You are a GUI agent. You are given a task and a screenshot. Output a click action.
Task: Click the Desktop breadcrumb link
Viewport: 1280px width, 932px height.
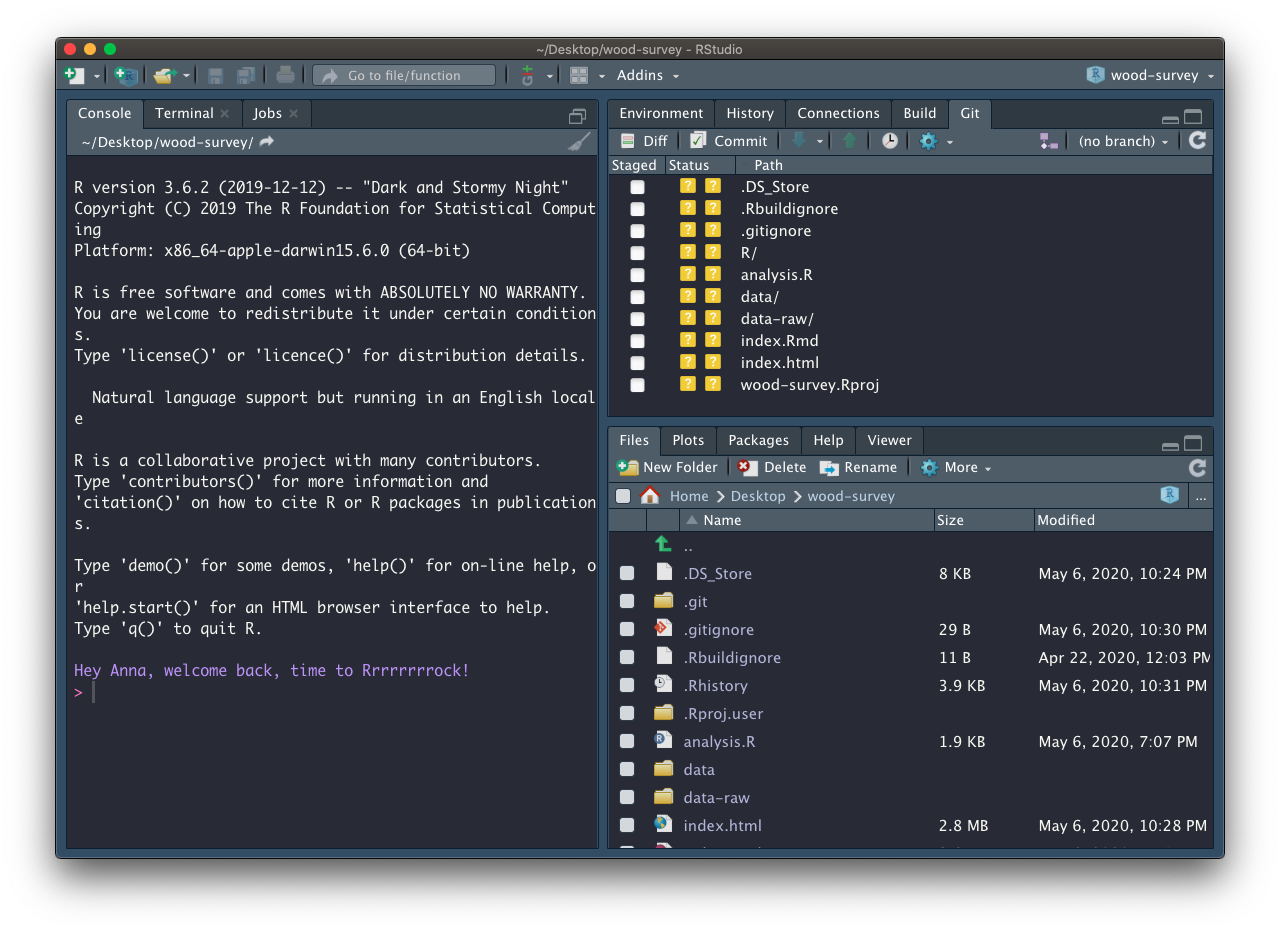758,496
